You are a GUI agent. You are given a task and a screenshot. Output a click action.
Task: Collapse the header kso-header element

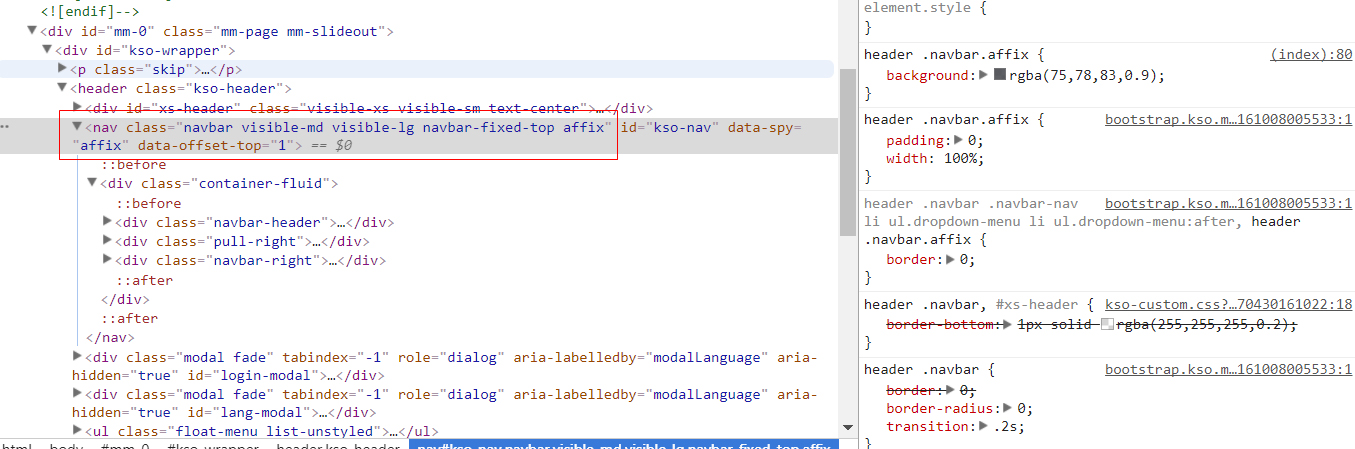[x=63, y=89]
